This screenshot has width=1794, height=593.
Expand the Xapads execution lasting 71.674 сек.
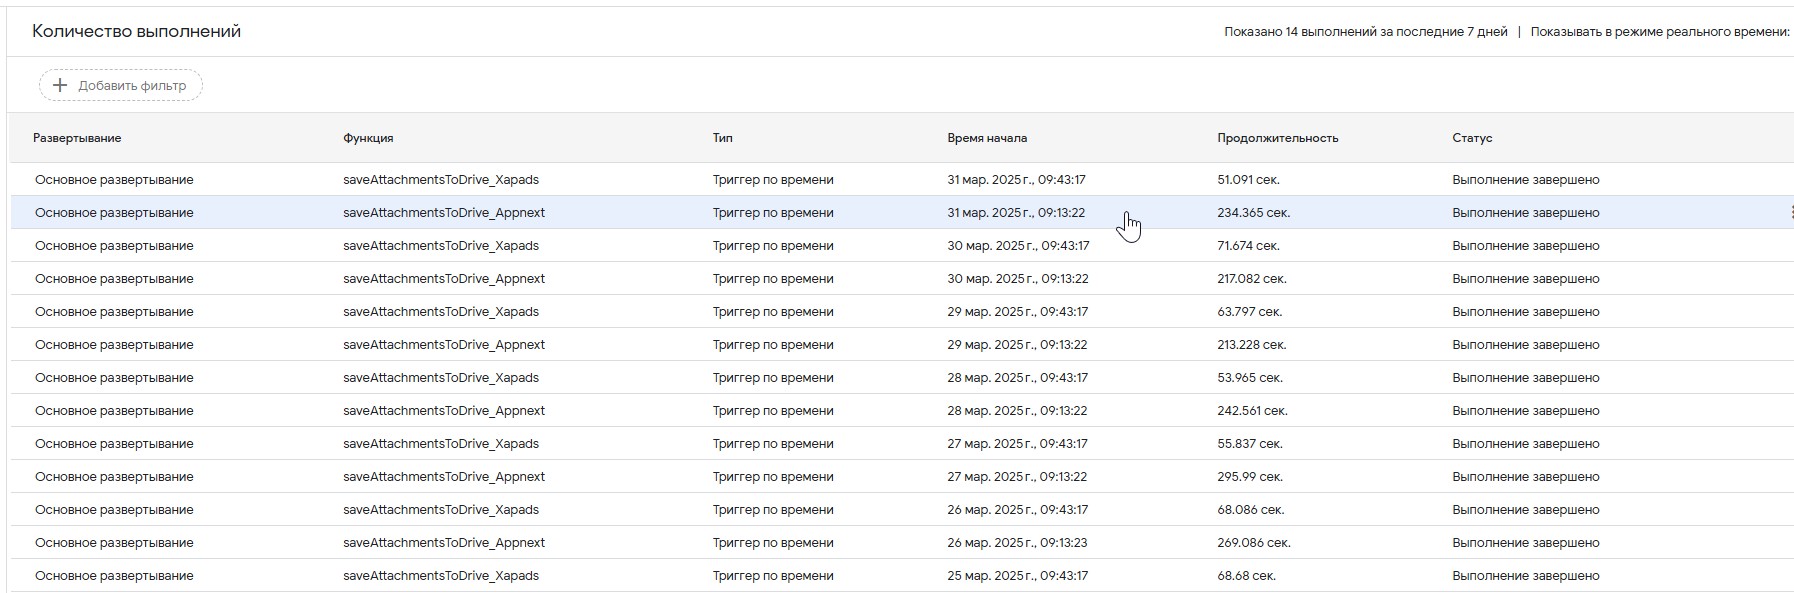[x=902, y=246]
